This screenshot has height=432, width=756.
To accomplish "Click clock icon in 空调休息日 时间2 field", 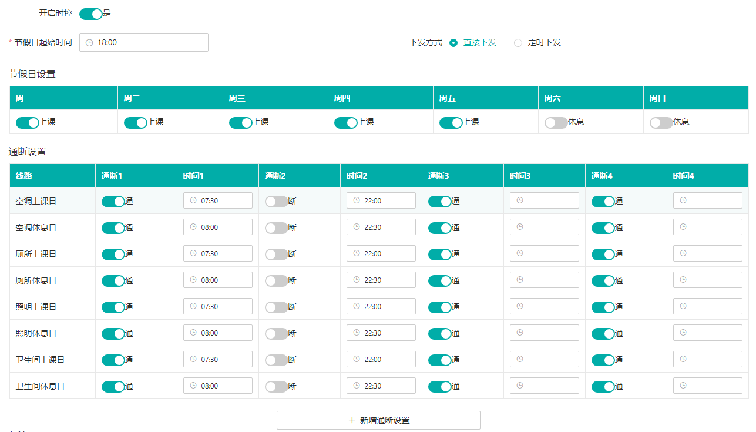I will (356, 227).
